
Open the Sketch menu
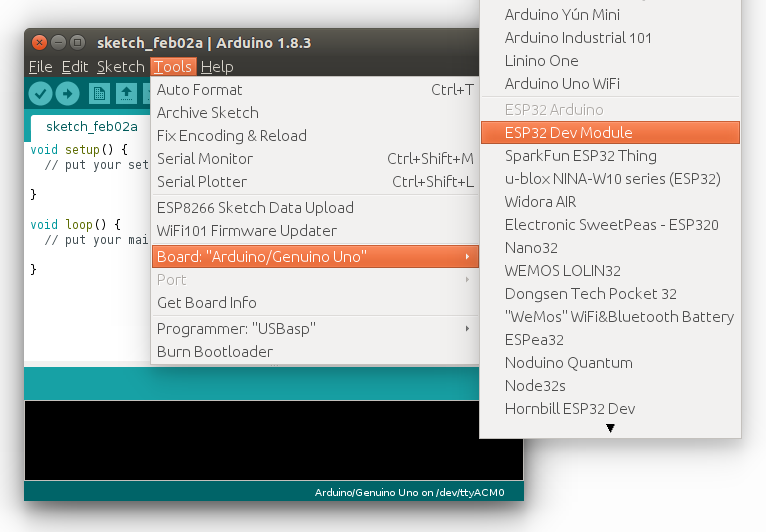[x=120, y=67]
